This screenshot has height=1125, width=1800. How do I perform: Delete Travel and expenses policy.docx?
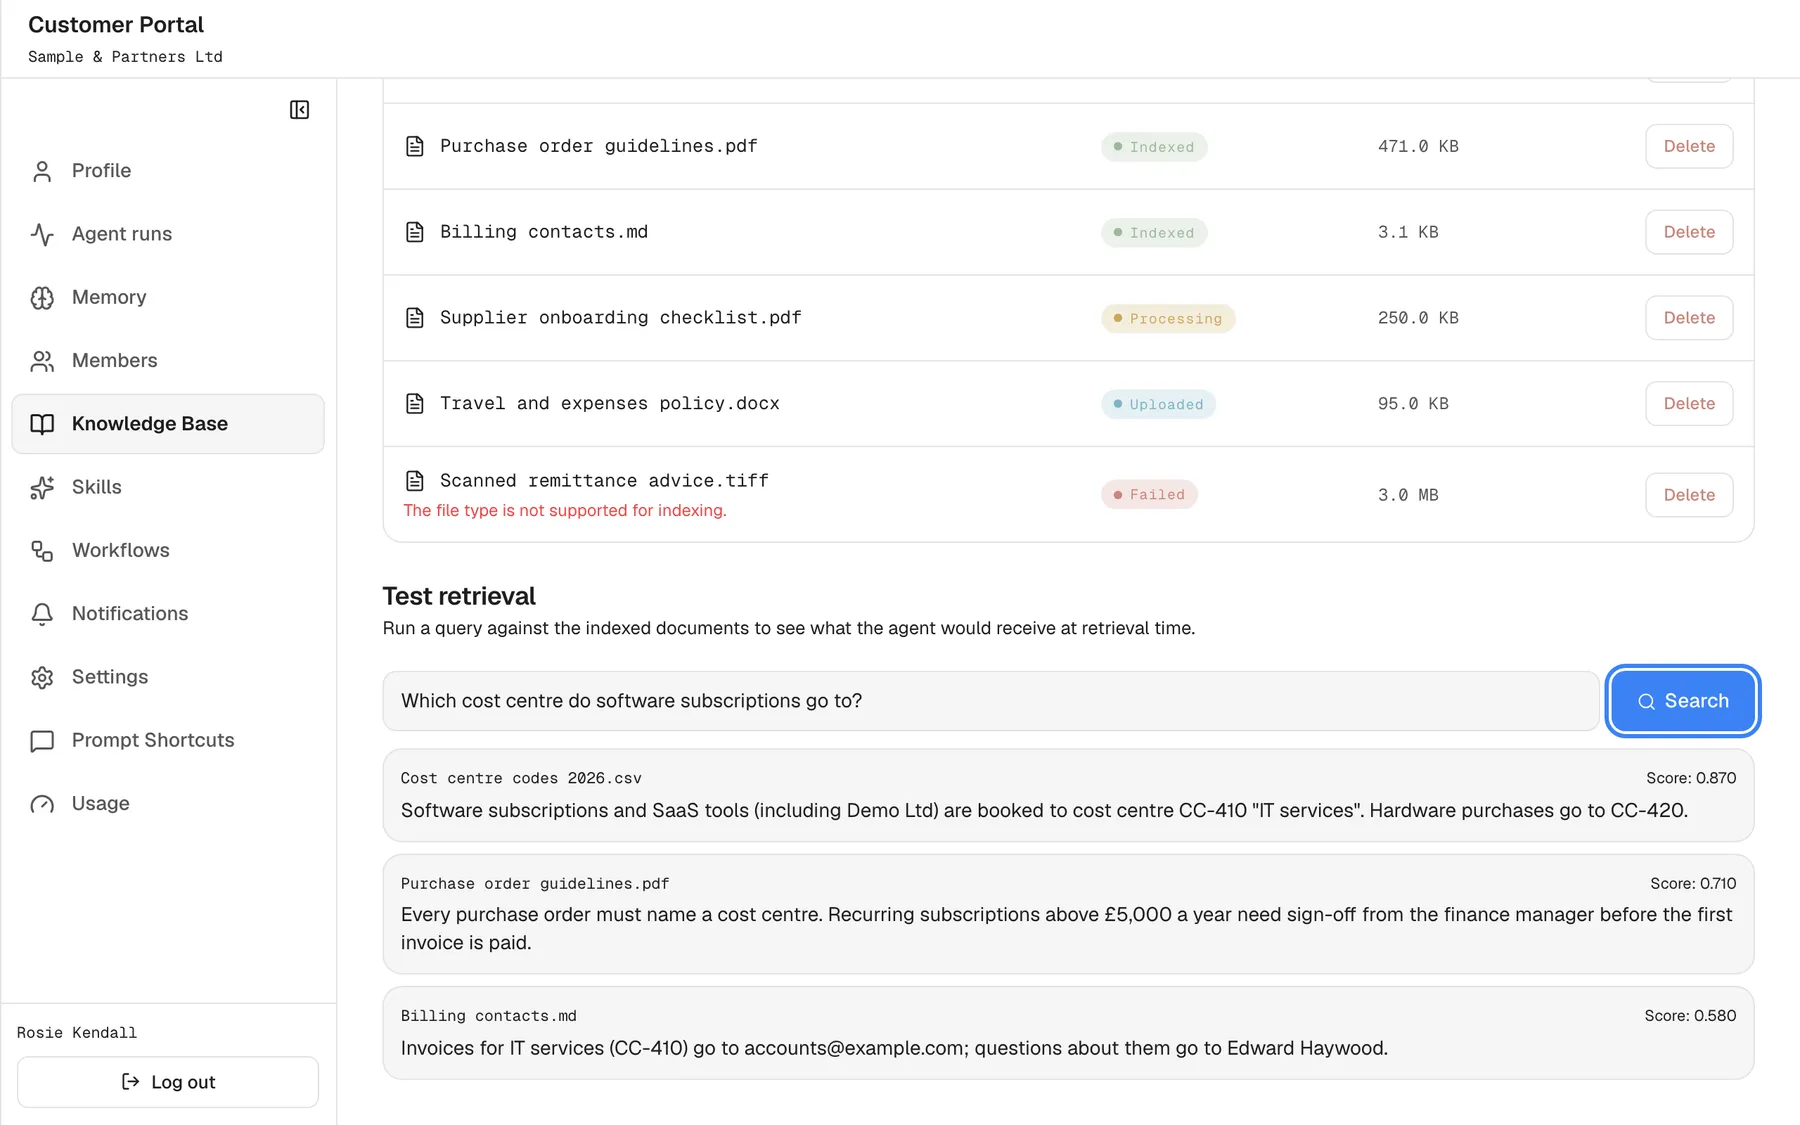point(1689,404)
